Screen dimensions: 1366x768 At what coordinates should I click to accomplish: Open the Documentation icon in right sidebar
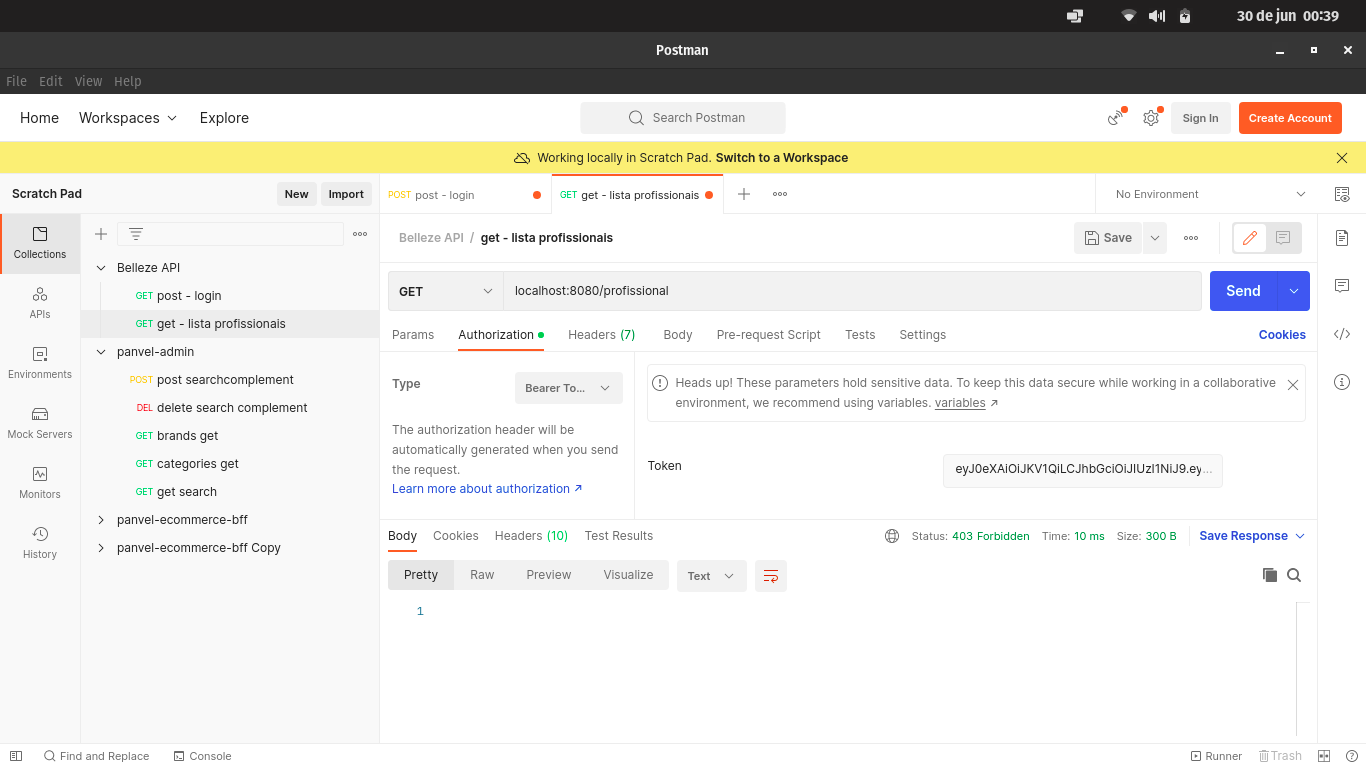pyautogui.click(x=1342, y=238)
